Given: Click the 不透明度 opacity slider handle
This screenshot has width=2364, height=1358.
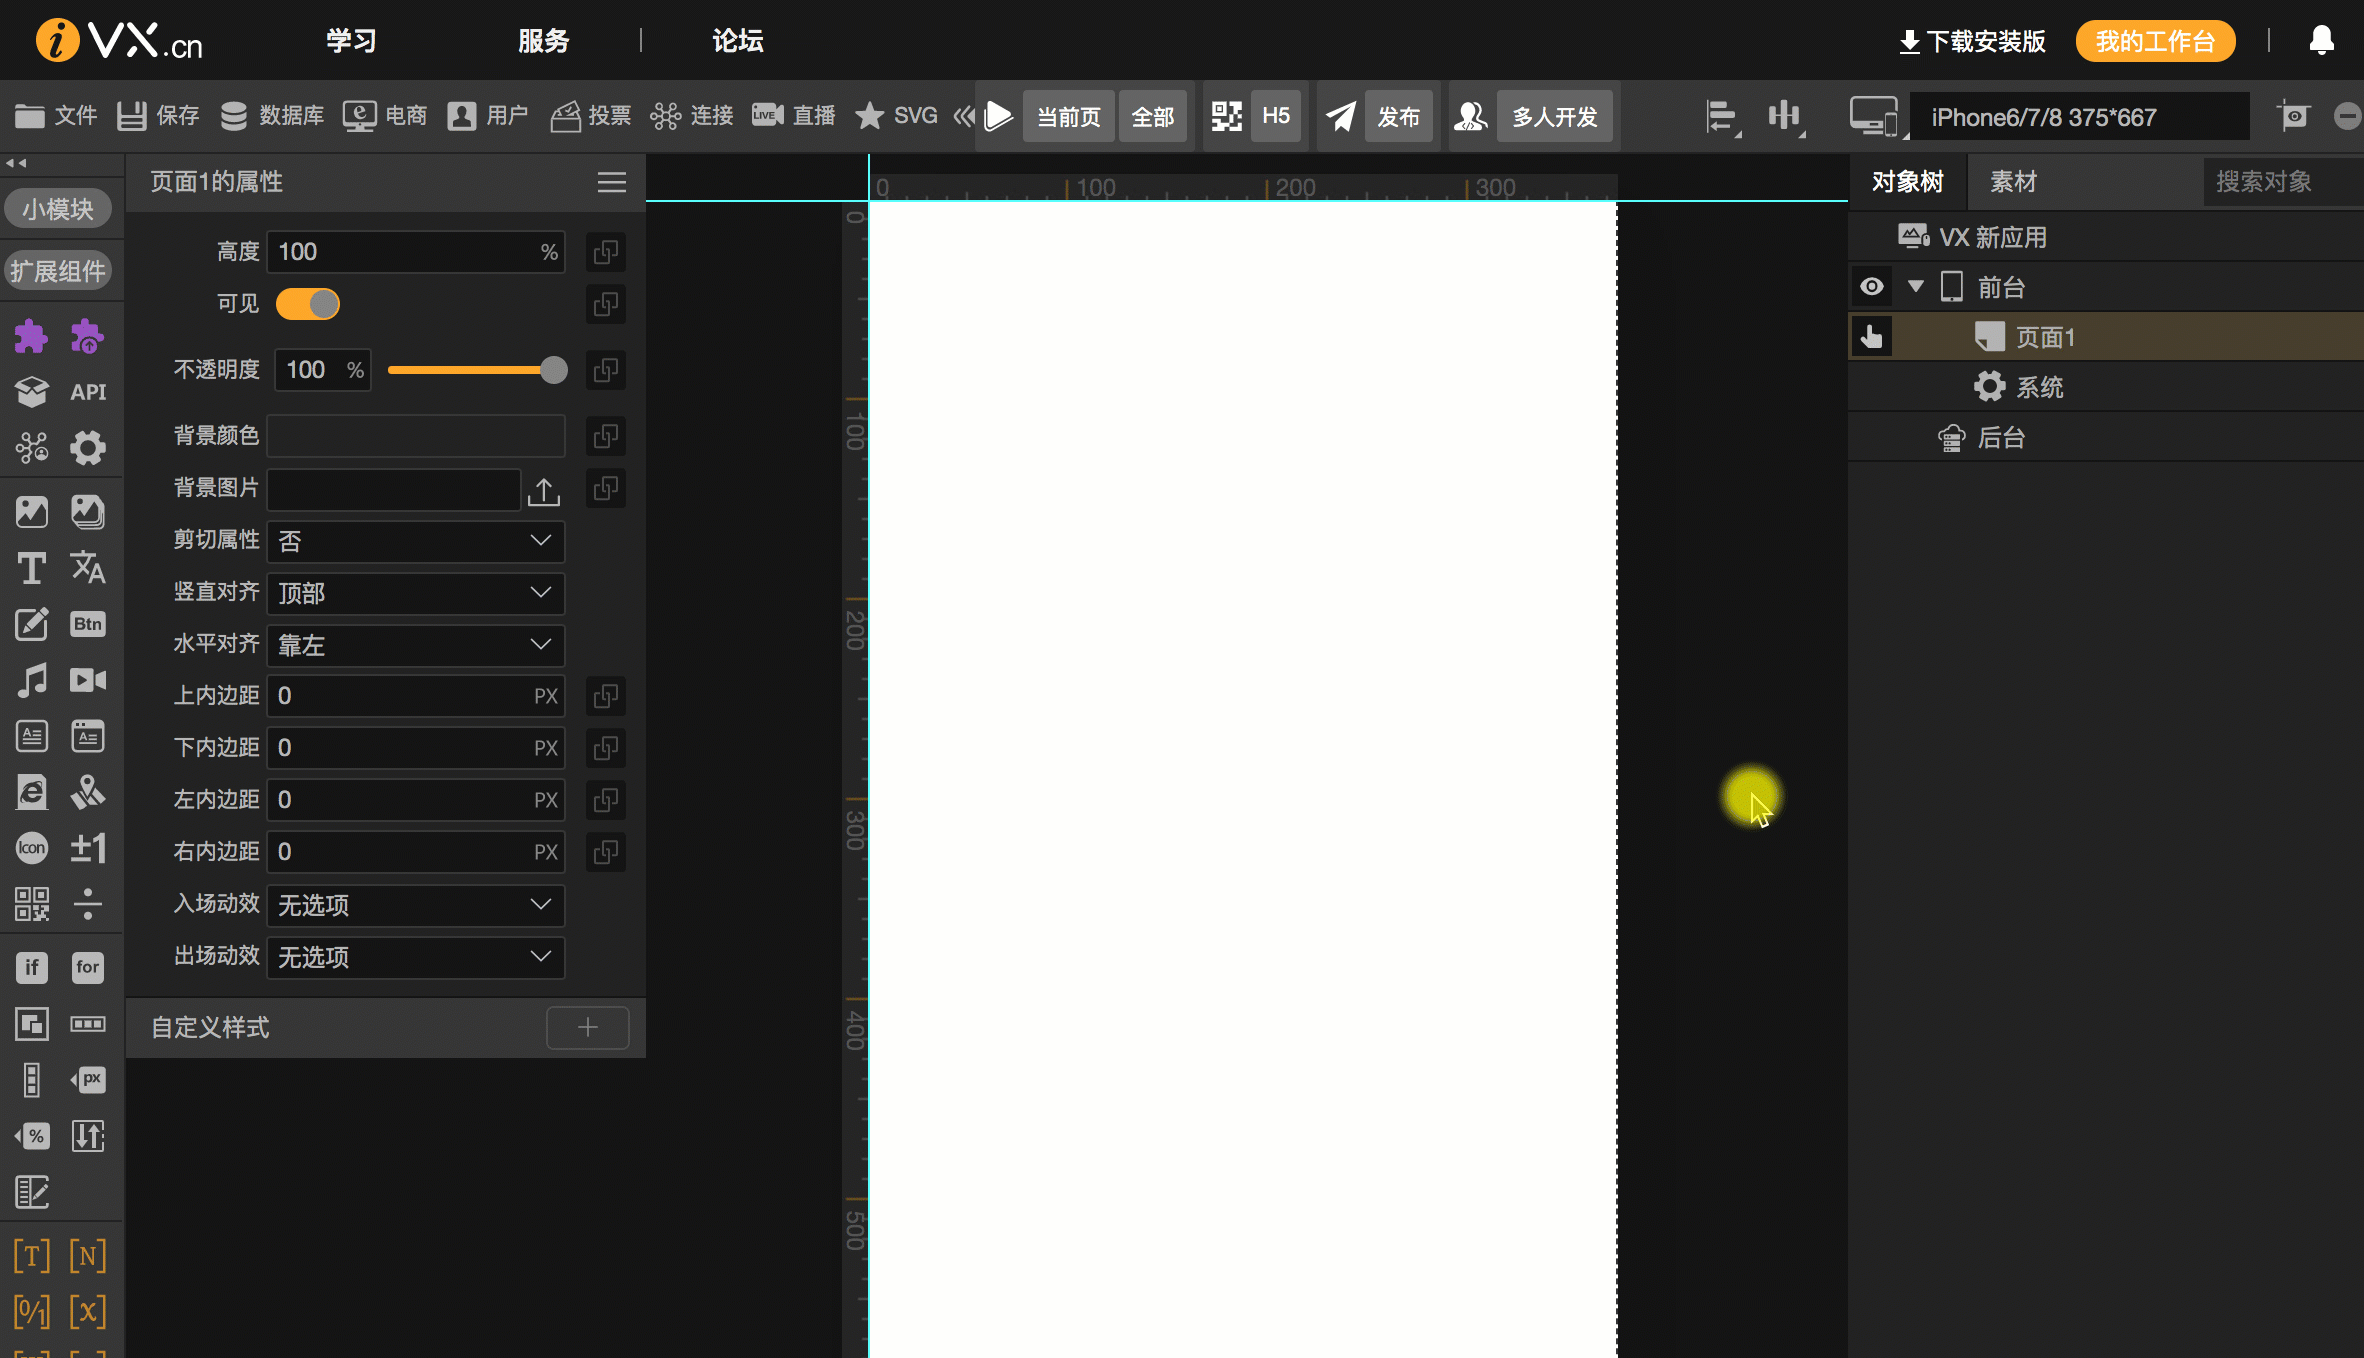Looking at the screenshot, I should tap(553, 370).
